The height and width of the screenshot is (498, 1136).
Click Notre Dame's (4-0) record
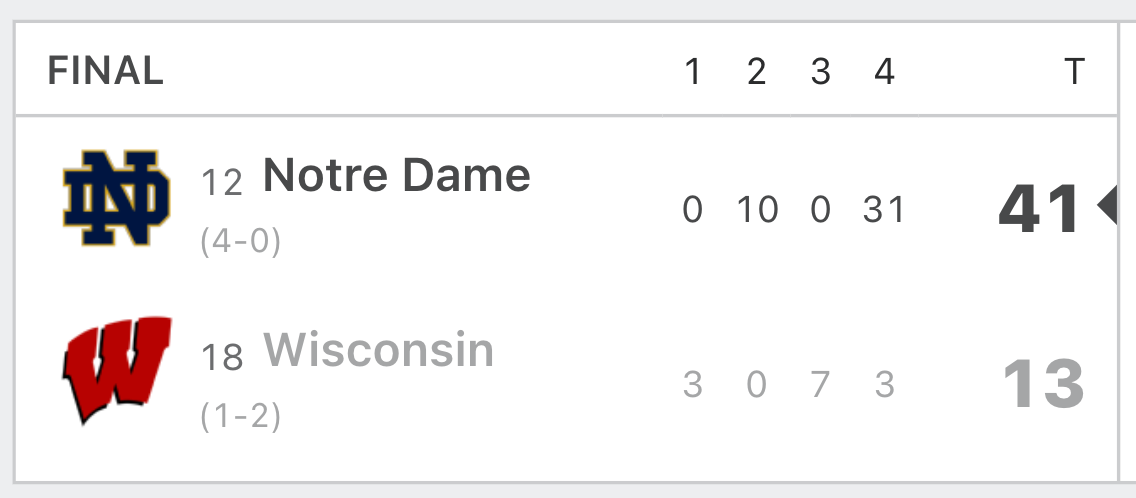tap(241, 241)
